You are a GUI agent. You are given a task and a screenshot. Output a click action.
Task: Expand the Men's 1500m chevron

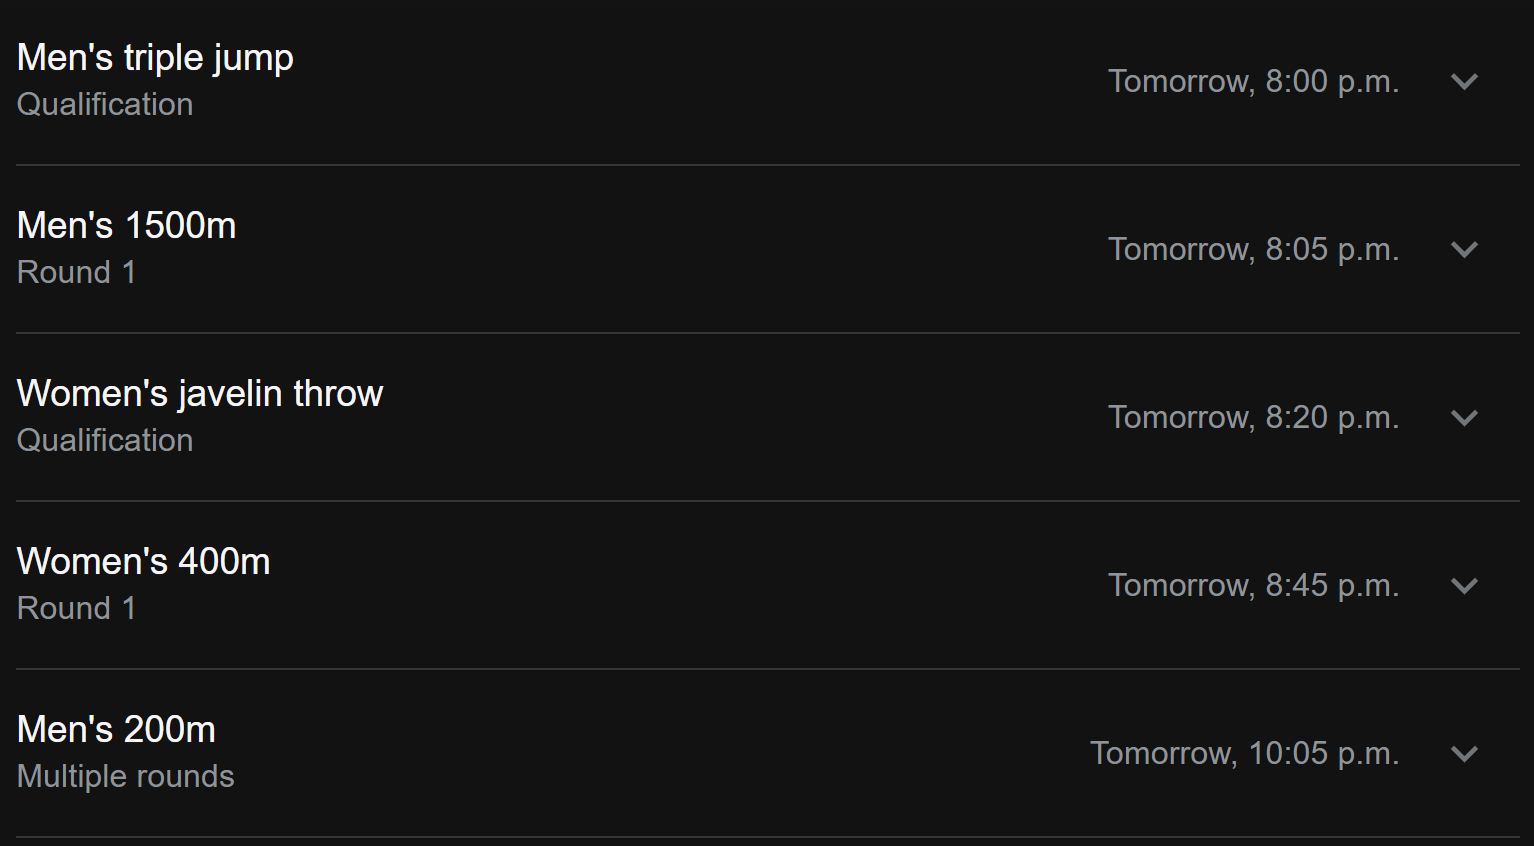1464,249
